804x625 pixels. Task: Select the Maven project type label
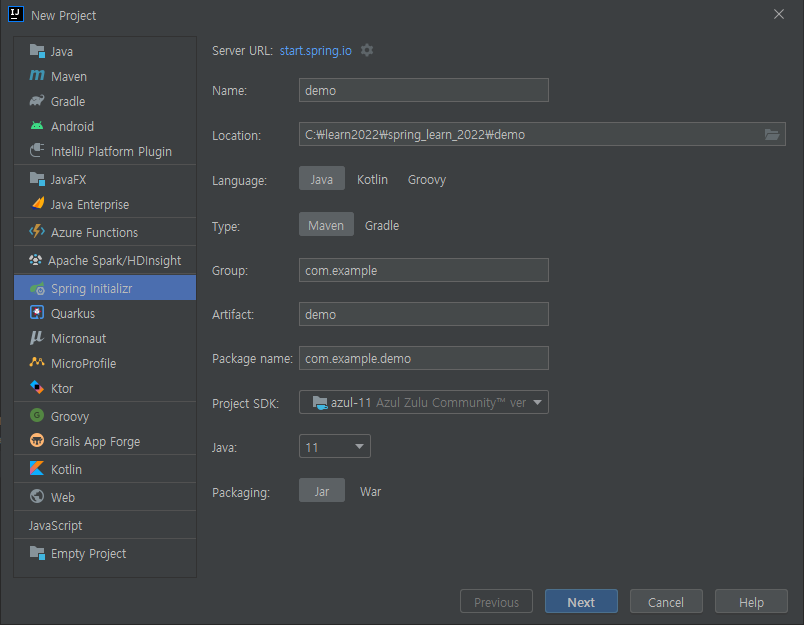pyautogui.click(x=69, y=76)
